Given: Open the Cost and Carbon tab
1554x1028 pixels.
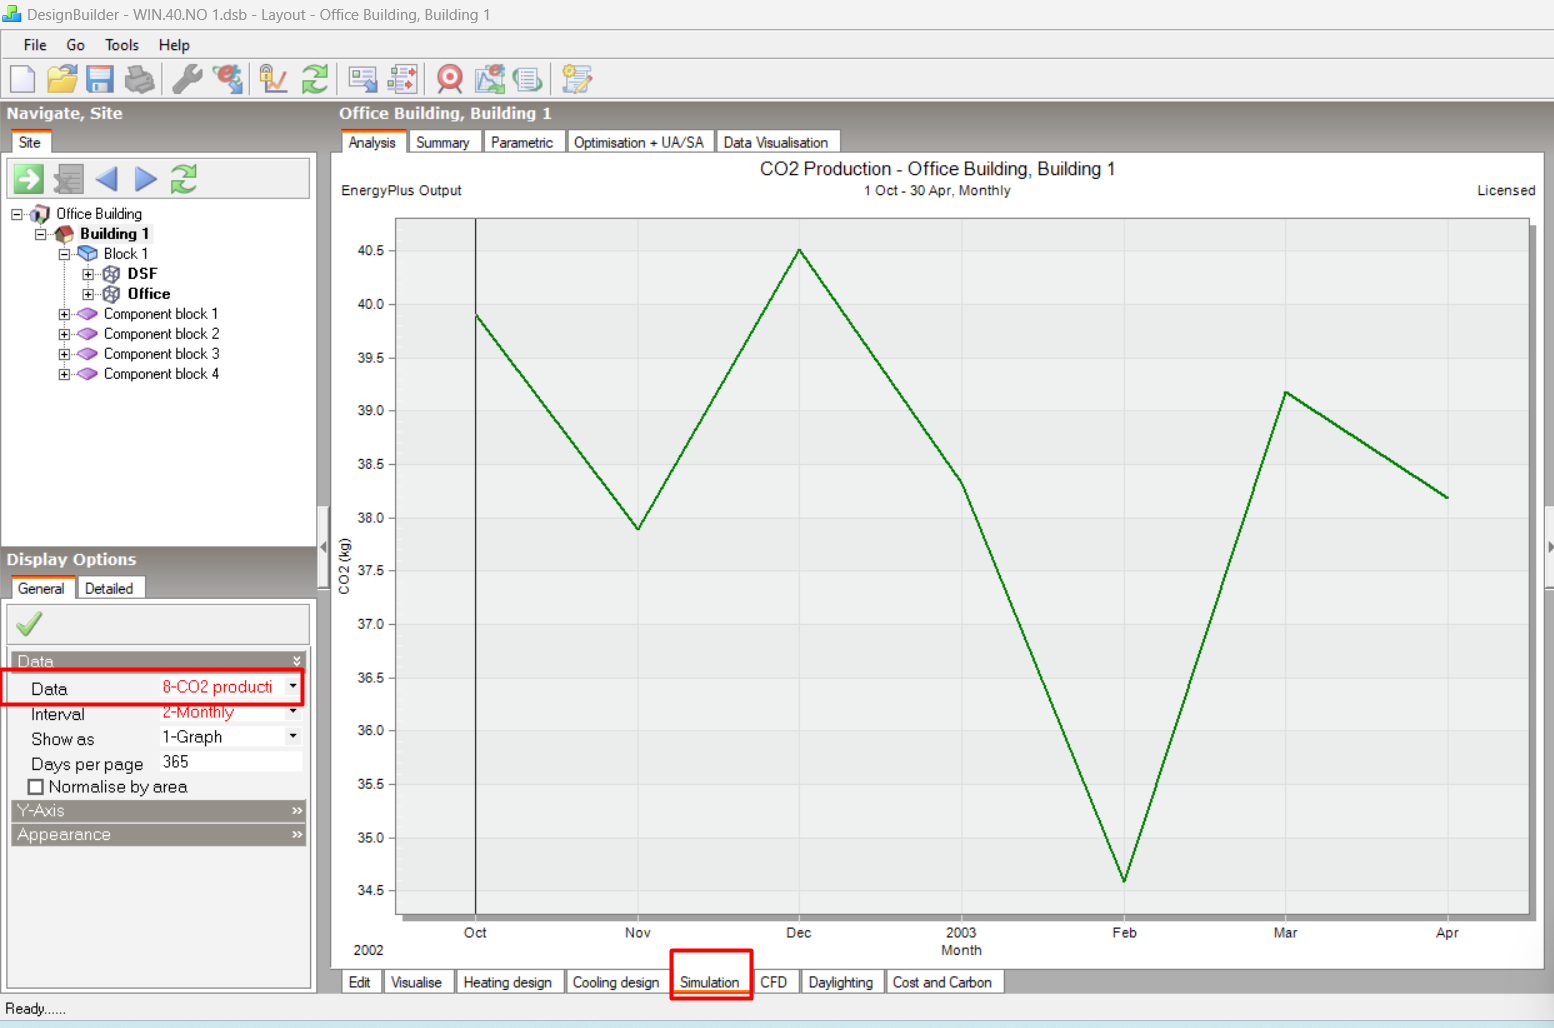Looking at the screenshot, I should point(942,982).
